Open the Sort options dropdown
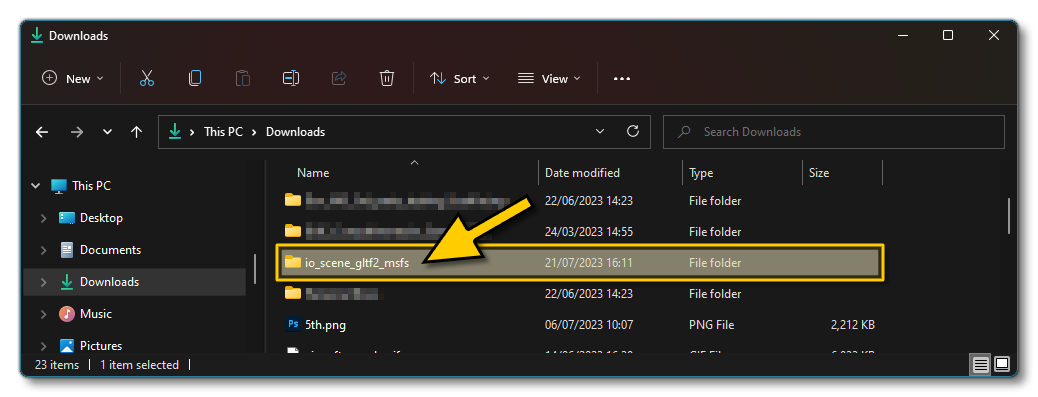The width and height of the screenshot is (1038, 397). point(460,79)
